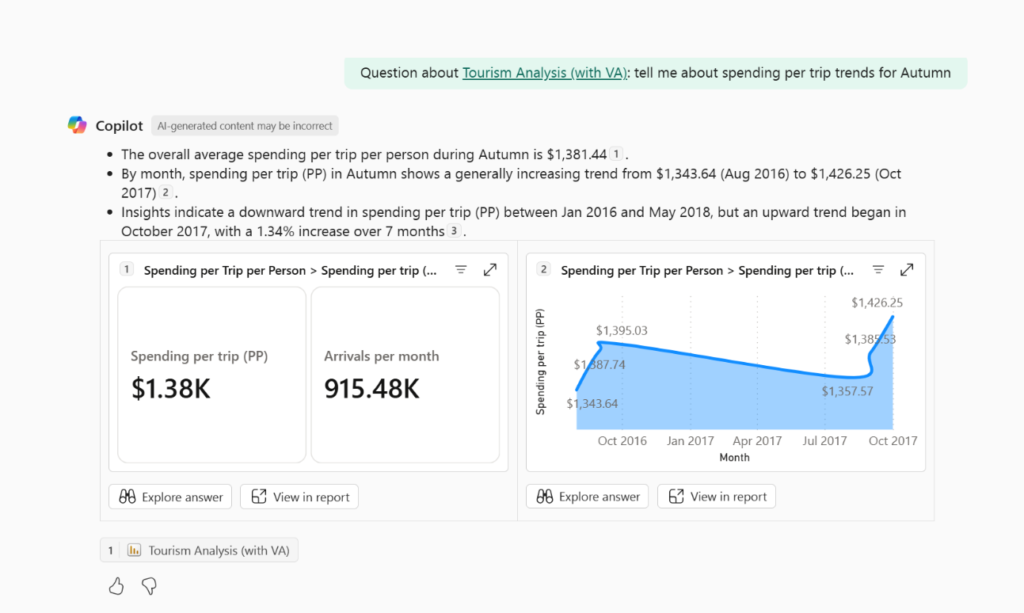Click Explore answer under the area chart
This screenshot has height=613, width=1024.
587,497
